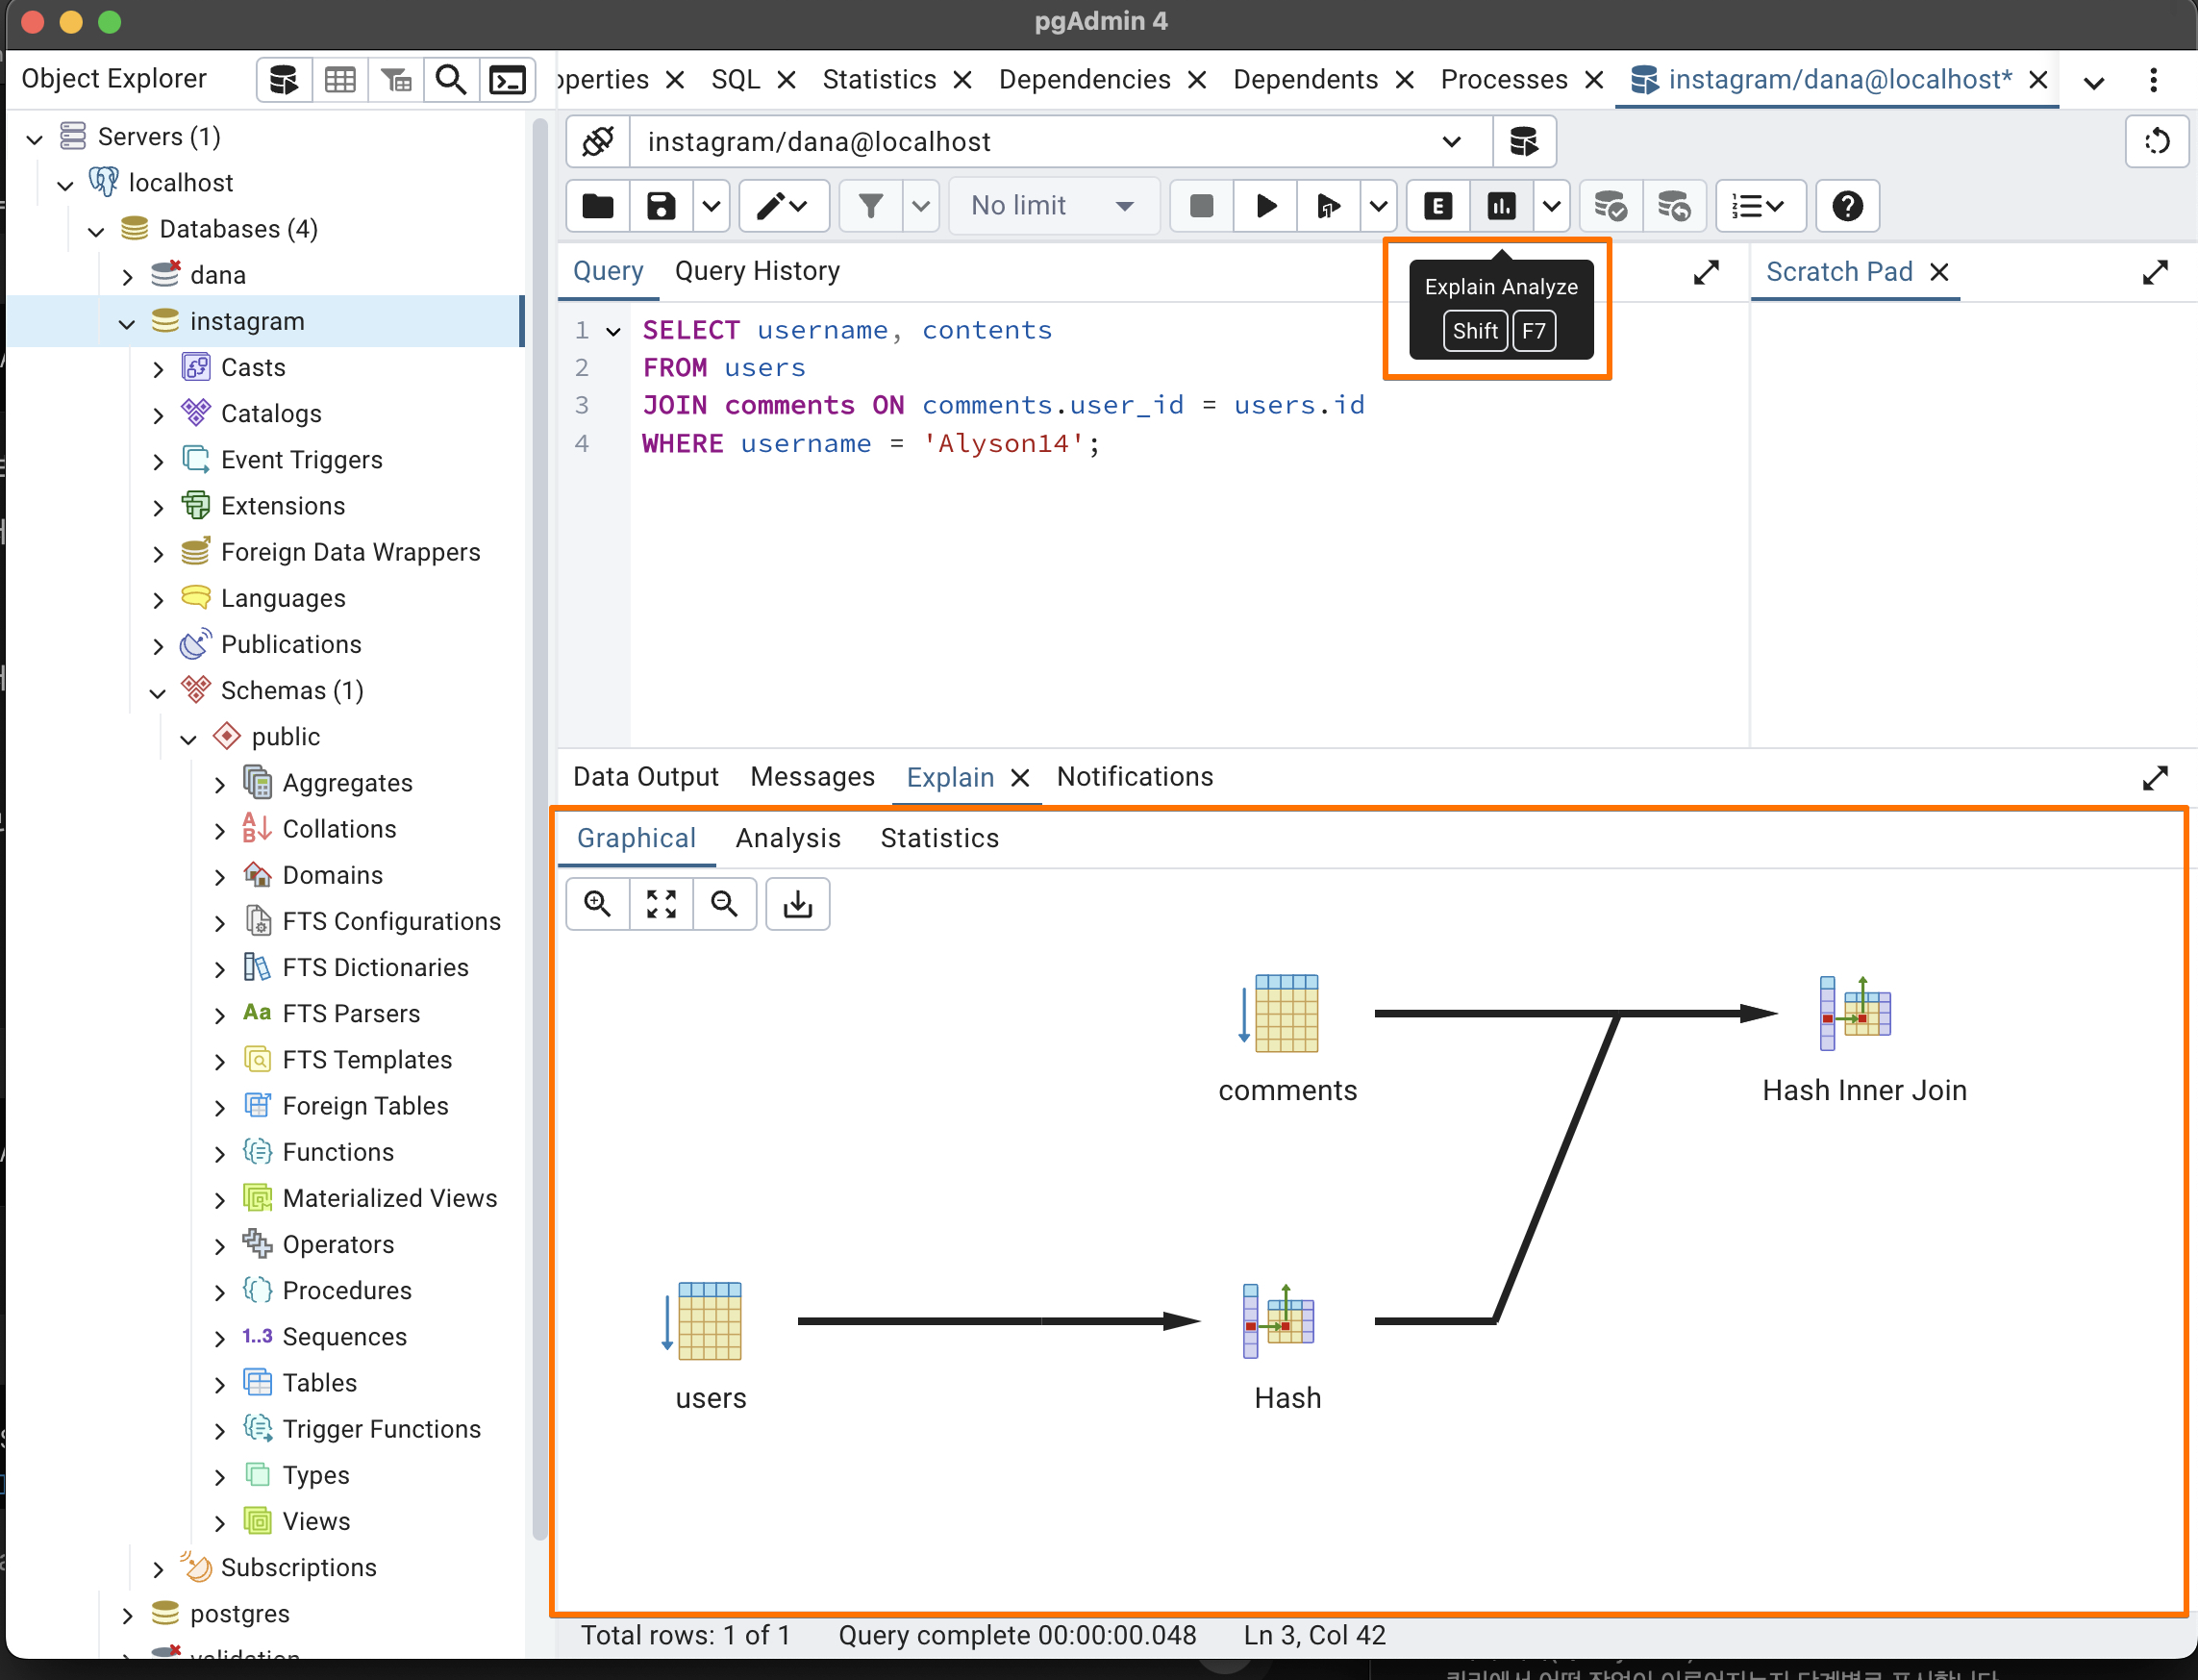
Task: Open the vertical three-dot menu at top right
Action: click(x=2153, y=80)
